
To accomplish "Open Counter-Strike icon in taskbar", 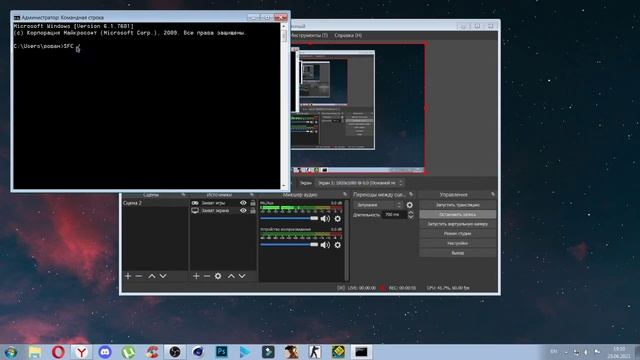I will click(x=315, y=352).
